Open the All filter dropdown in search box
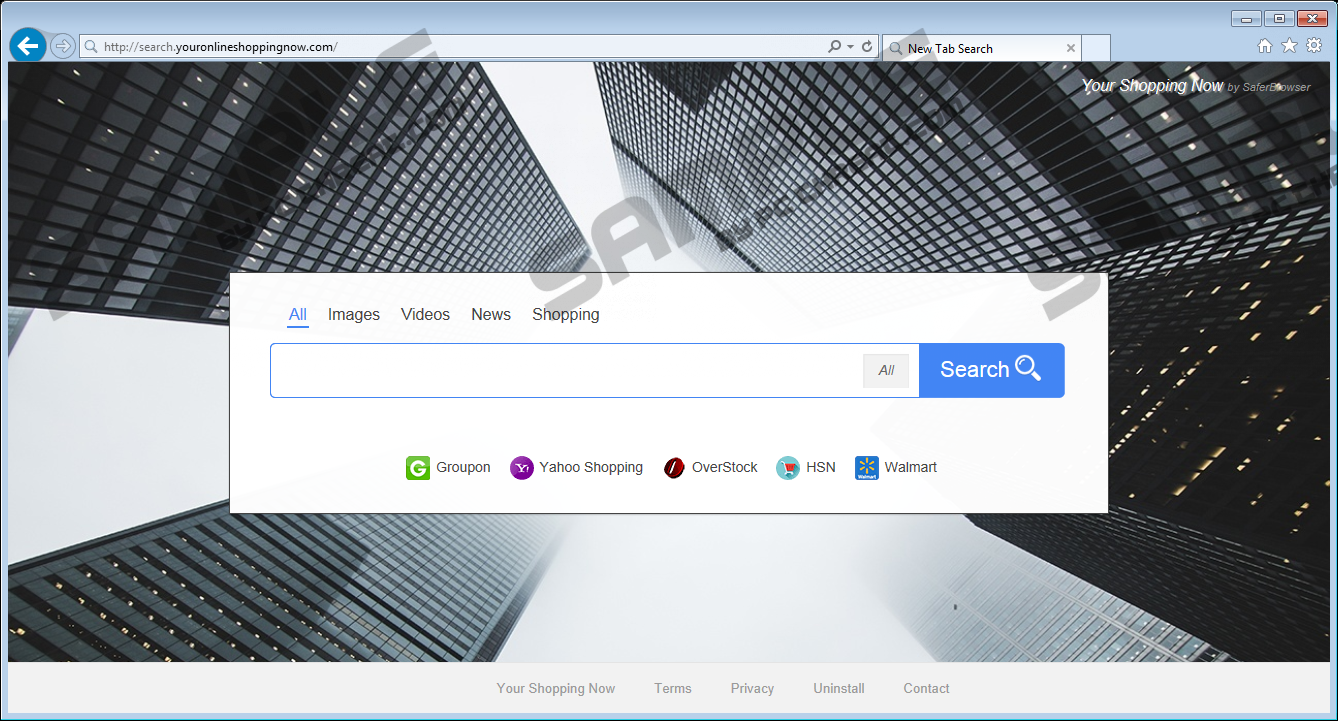 coord(886,371)
